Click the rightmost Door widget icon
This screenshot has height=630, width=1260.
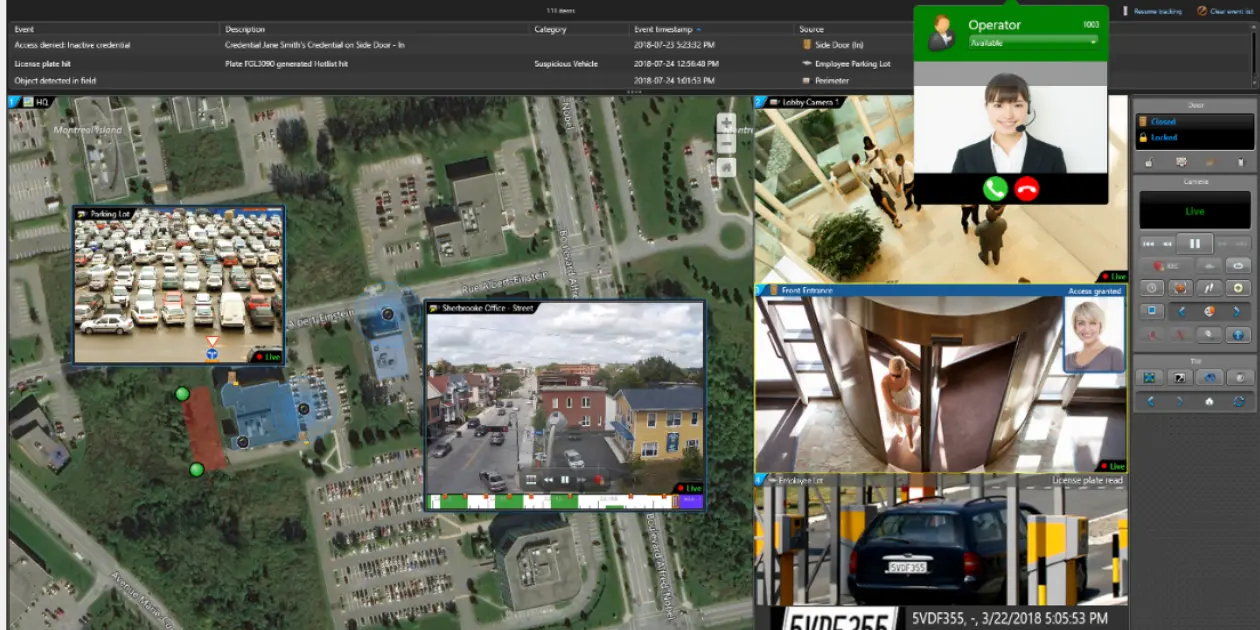(1240, 162)
